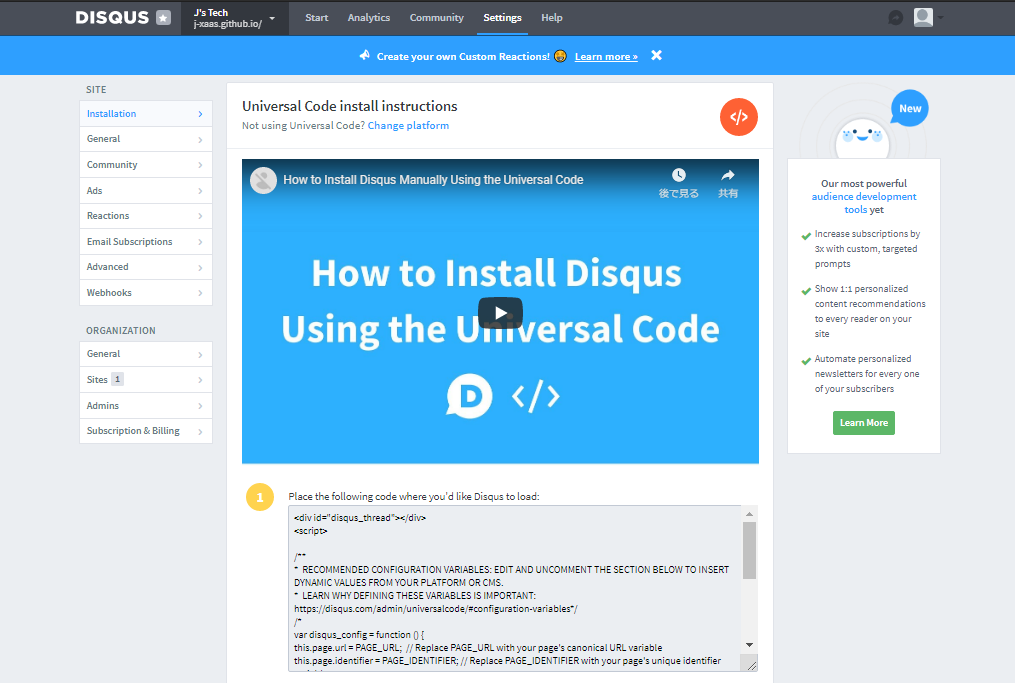Viewport: 1015px width, 683px height.
Task: Open the notifications bubble icon in header
Action: [896, 18]
